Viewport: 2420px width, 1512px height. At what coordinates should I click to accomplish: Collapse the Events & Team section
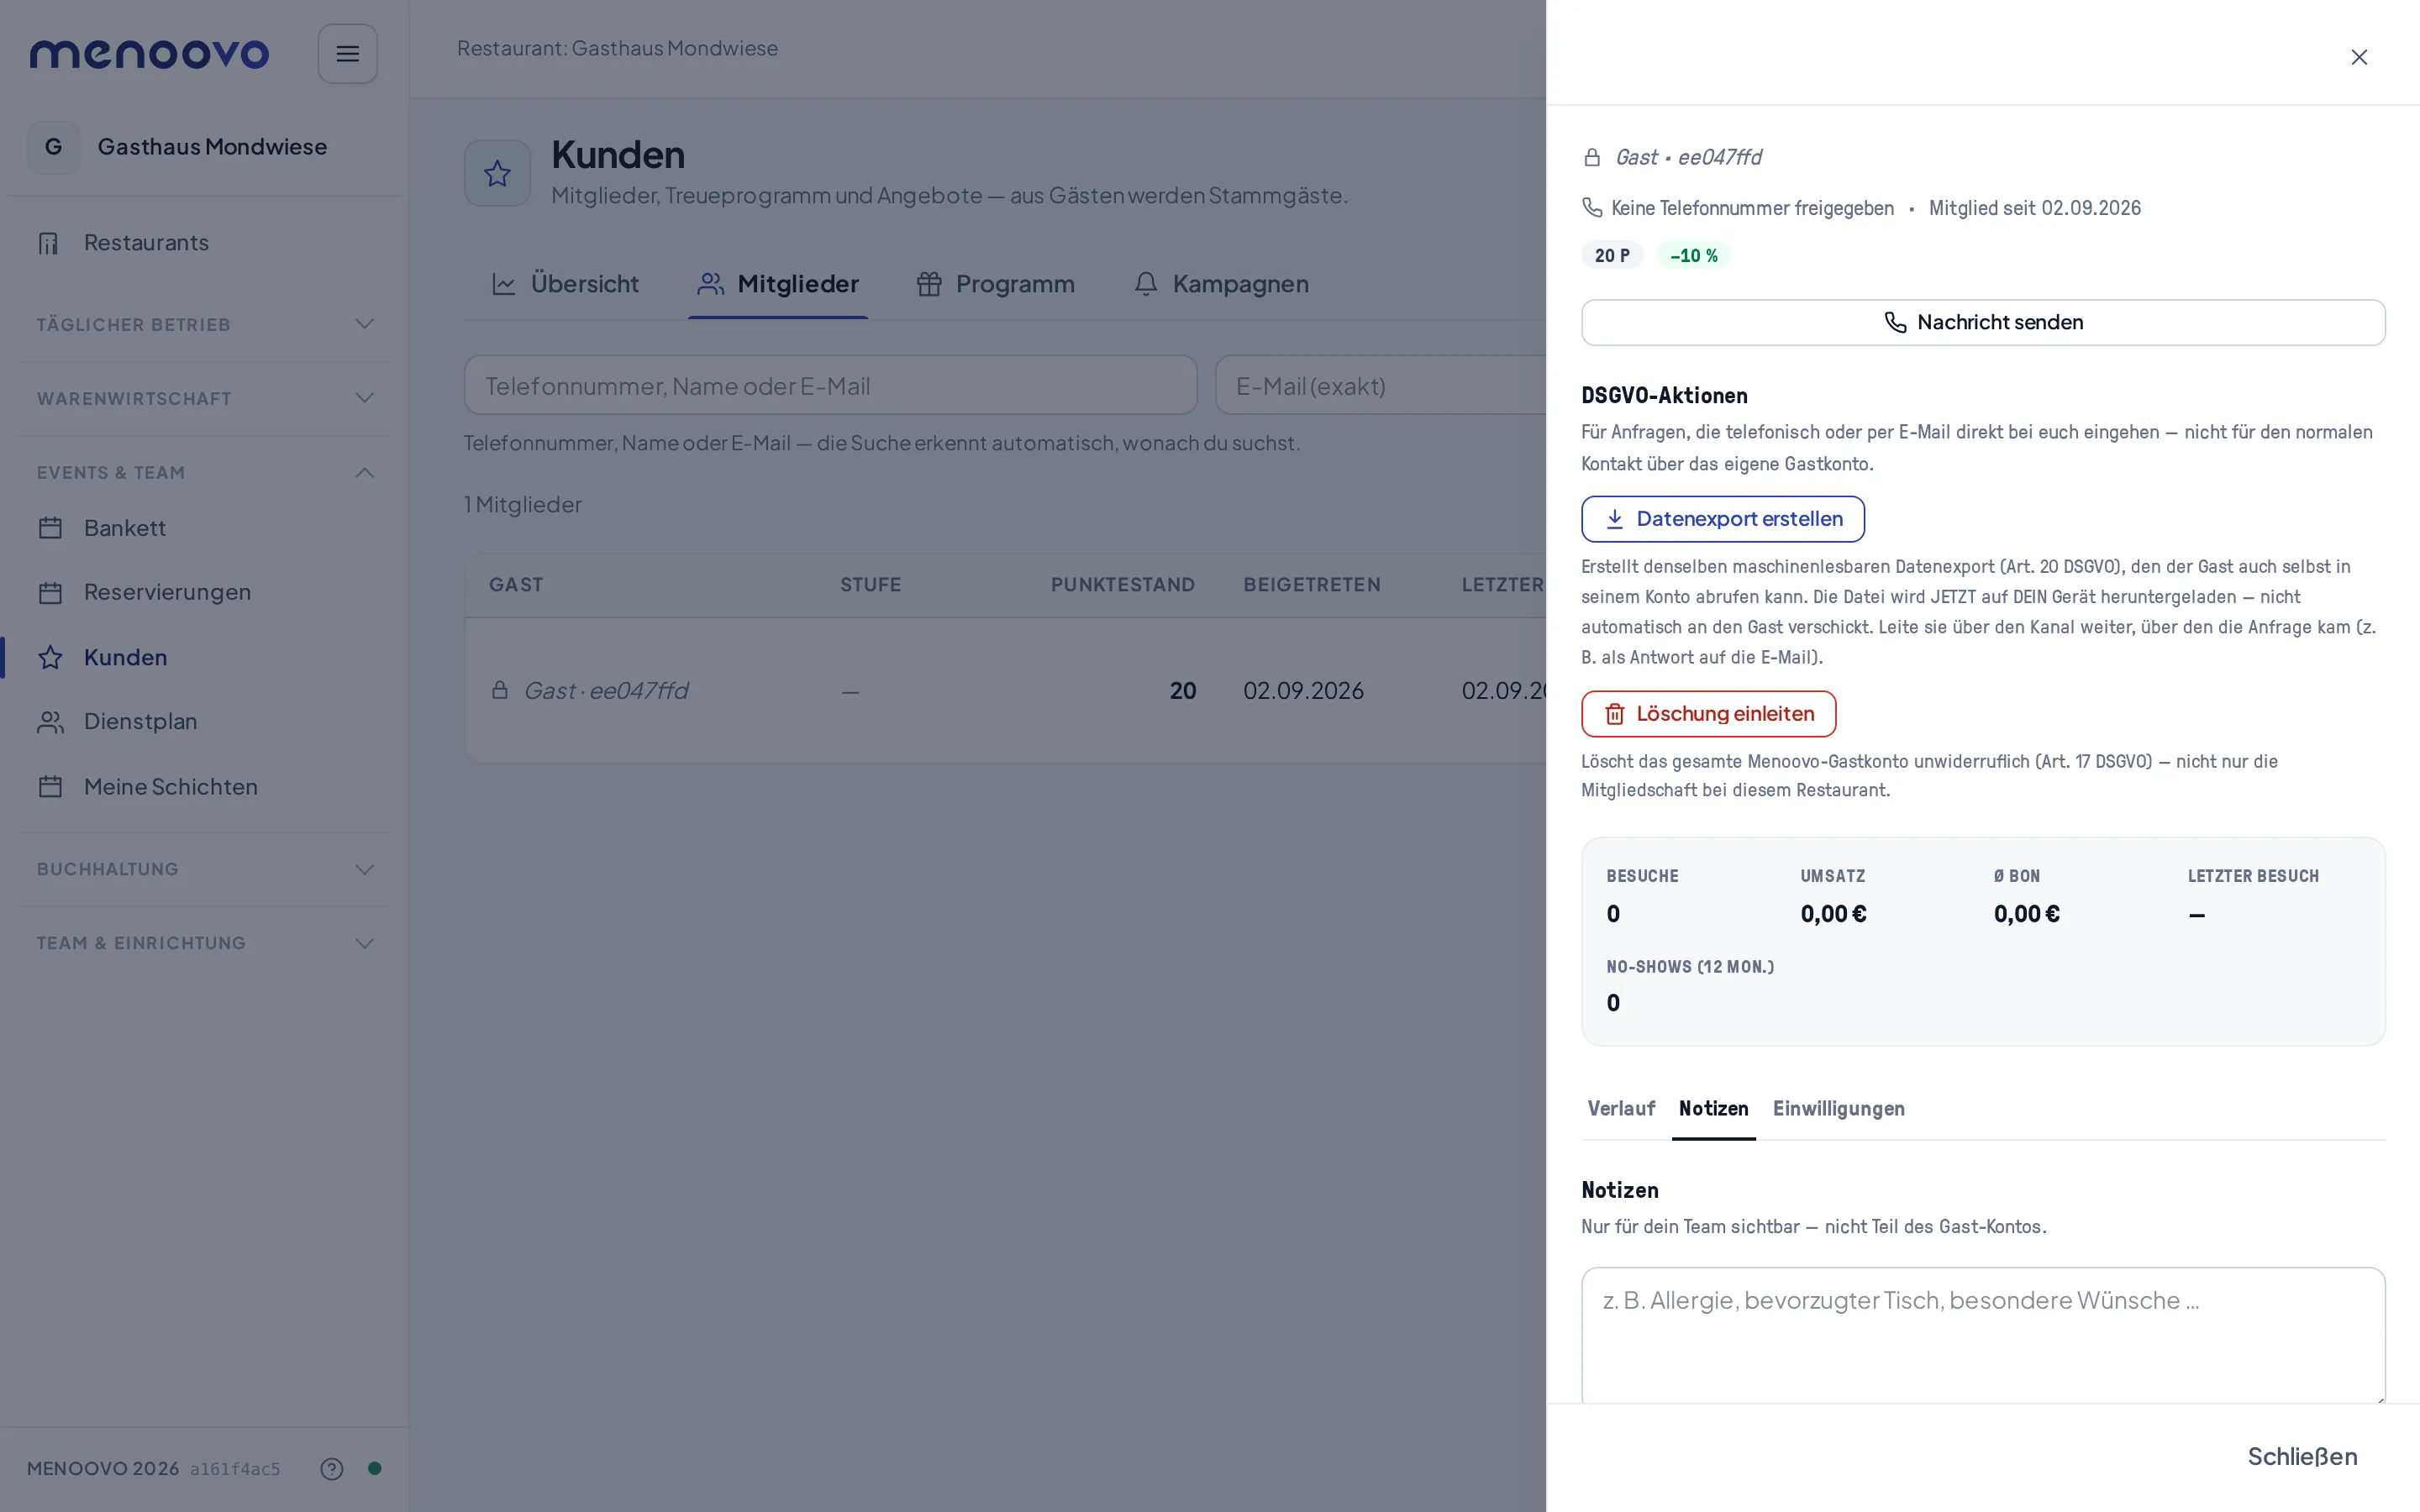(205, 472)
